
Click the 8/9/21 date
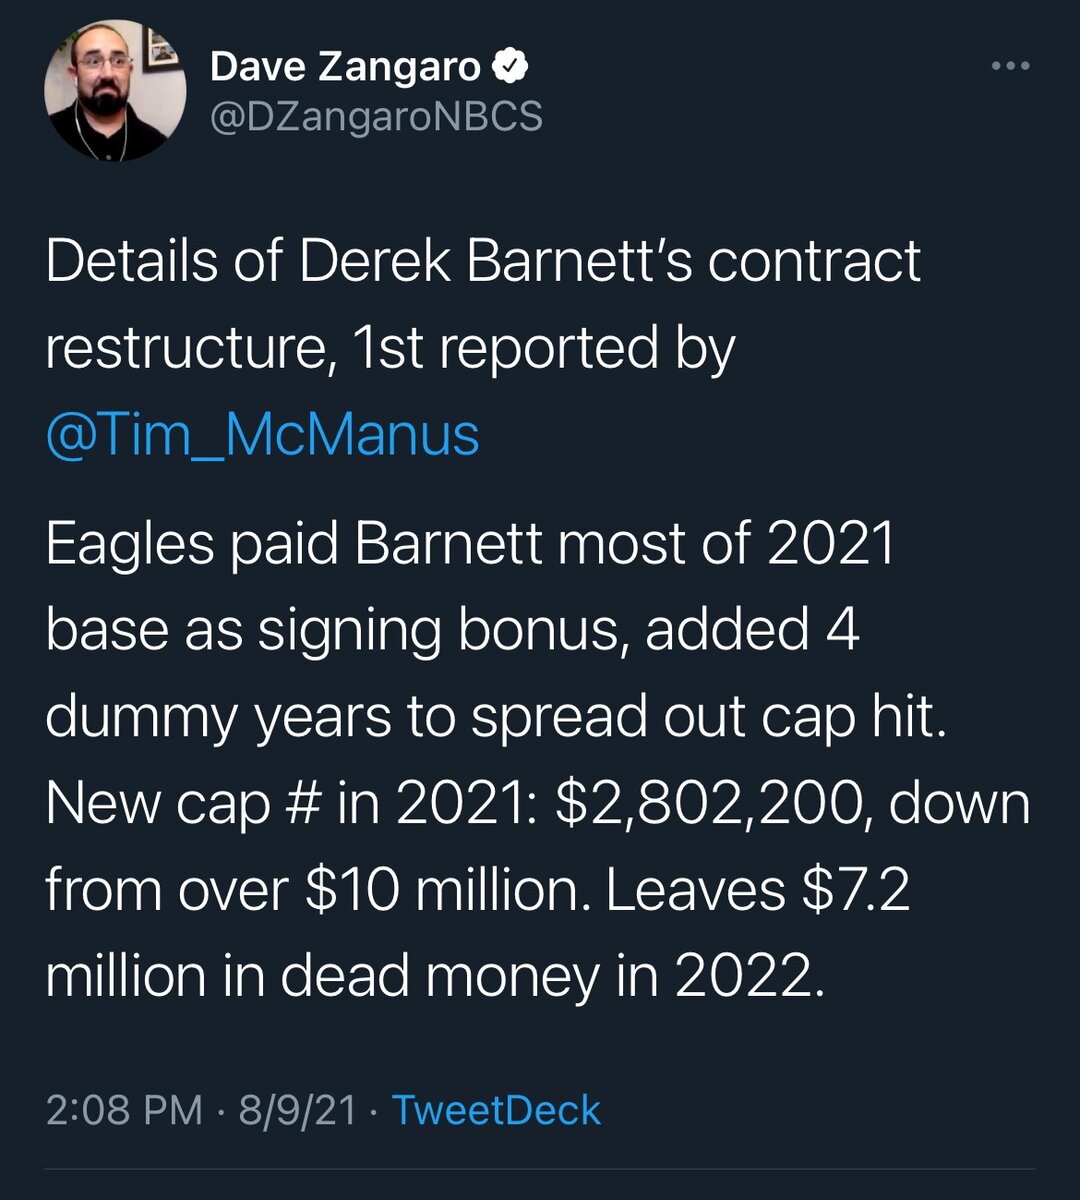coord(297,1111)
